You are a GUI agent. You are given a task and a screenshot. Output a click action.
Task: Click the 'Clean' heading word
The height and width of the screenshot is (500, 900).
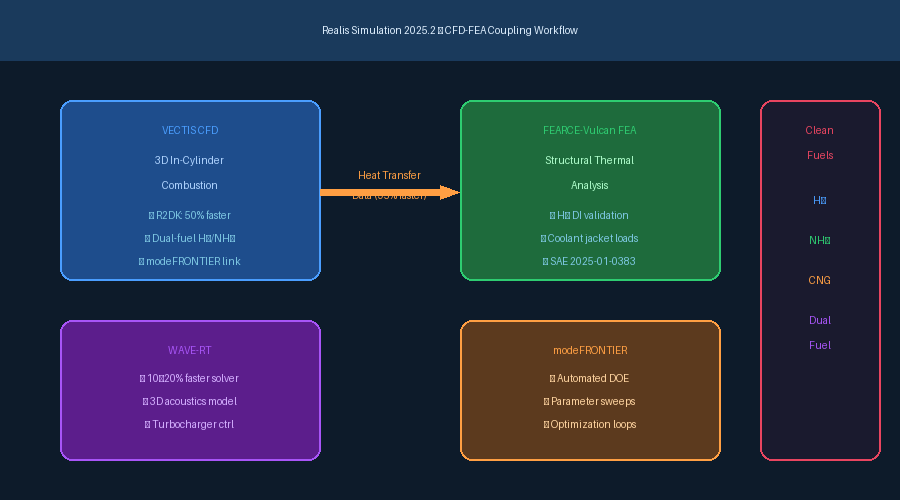coord(819,130)
